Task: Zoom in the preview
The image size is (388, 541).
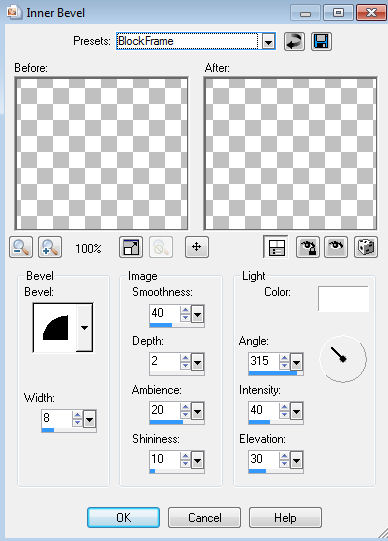Action: point(50,247)
